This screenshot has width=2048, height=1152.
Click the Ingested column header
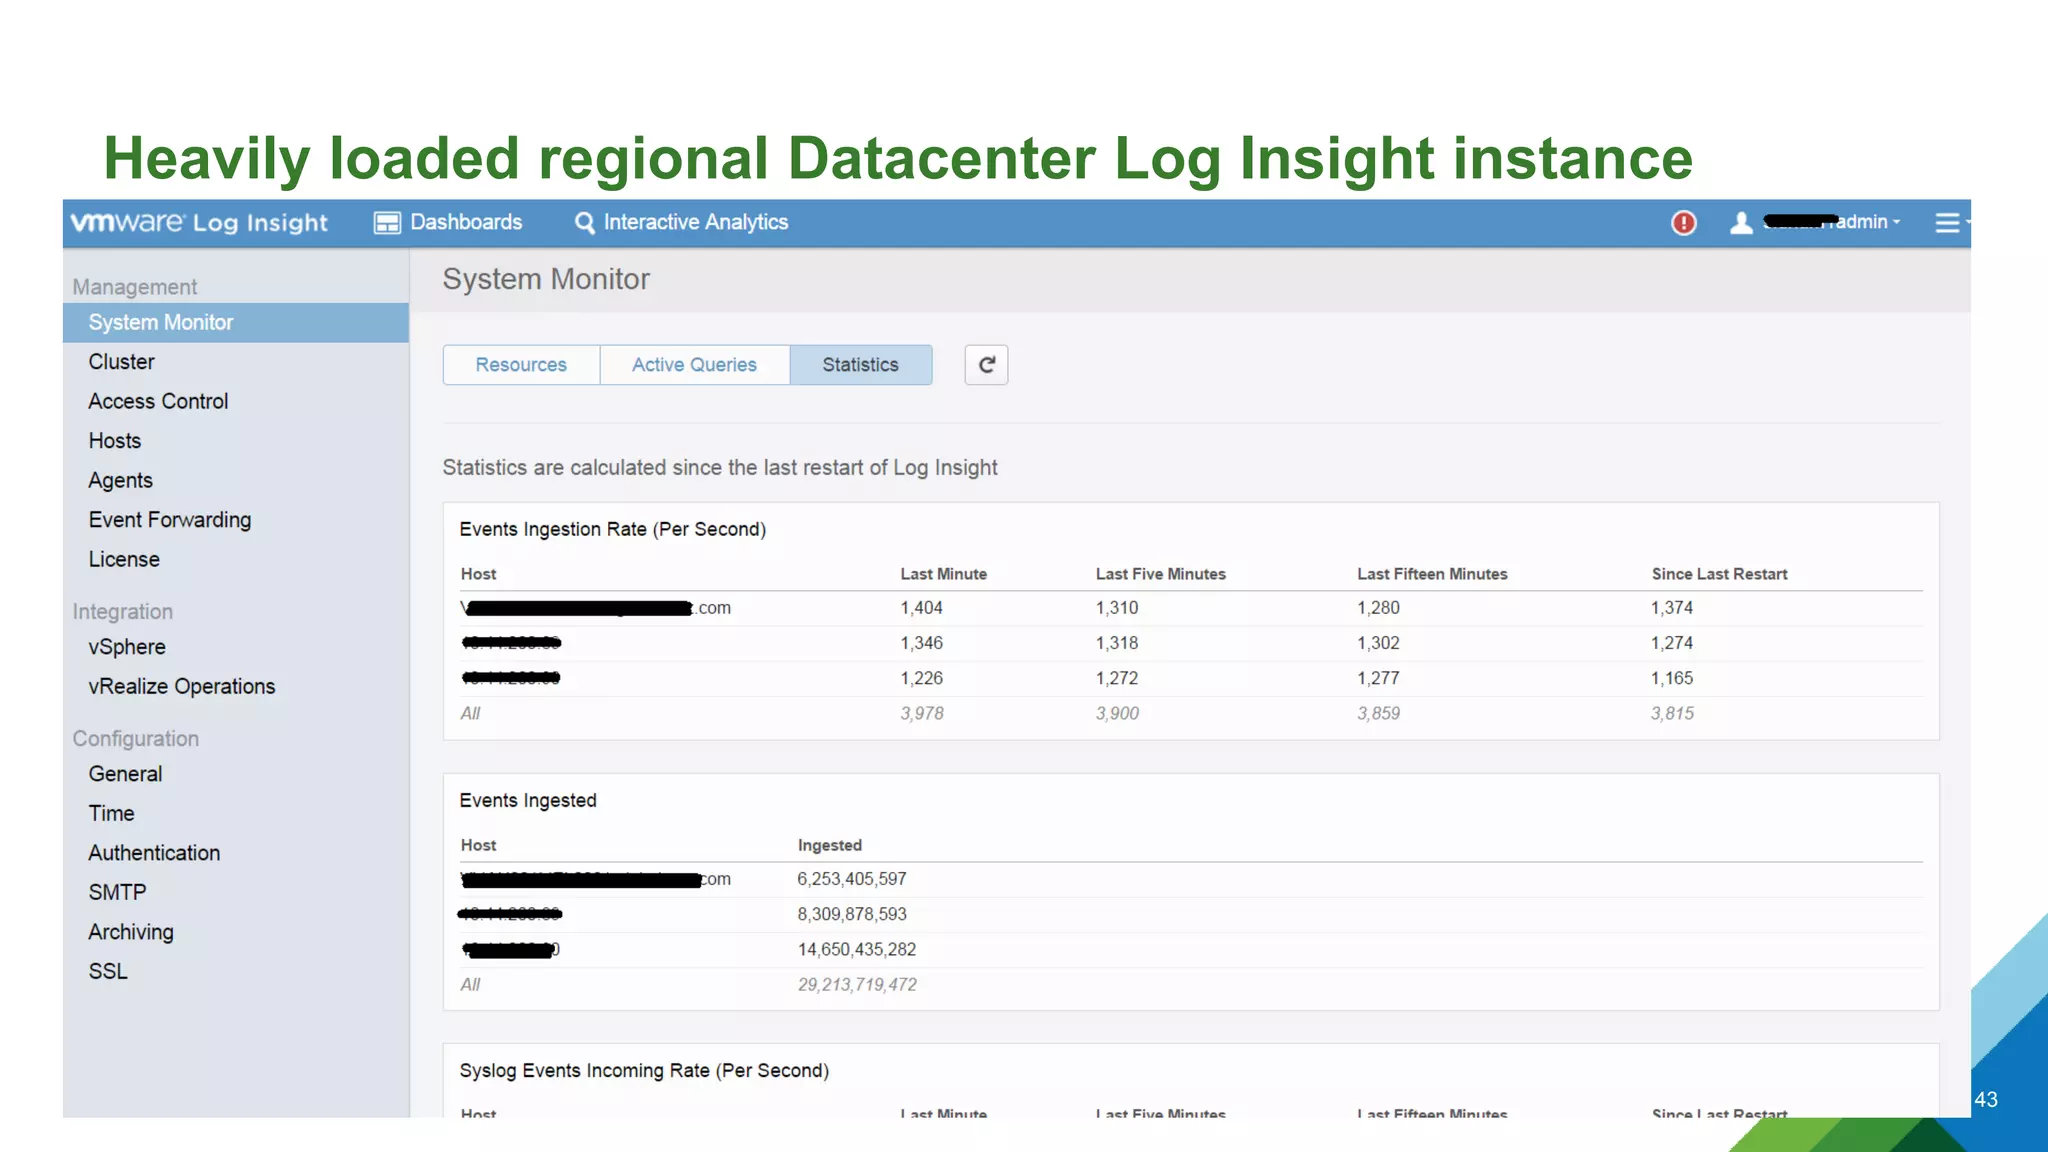pyautogui.click(x=830, y=845)
